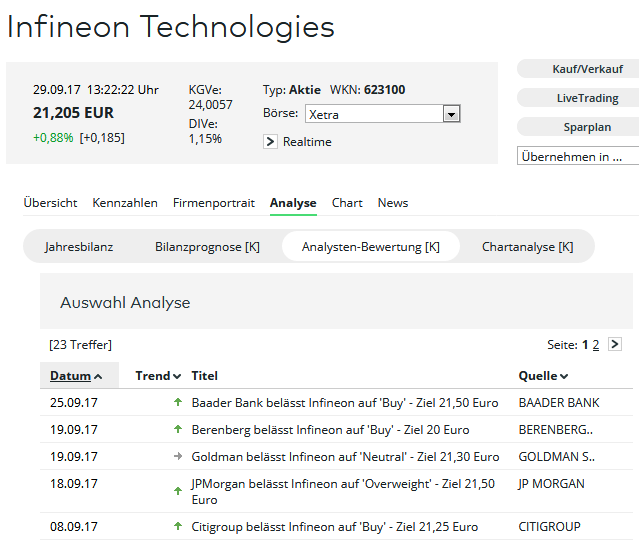This screenshot has height=546, width=639.
Task: Click green trend arrow for JPMorgan row
Action: pos(178,491)
